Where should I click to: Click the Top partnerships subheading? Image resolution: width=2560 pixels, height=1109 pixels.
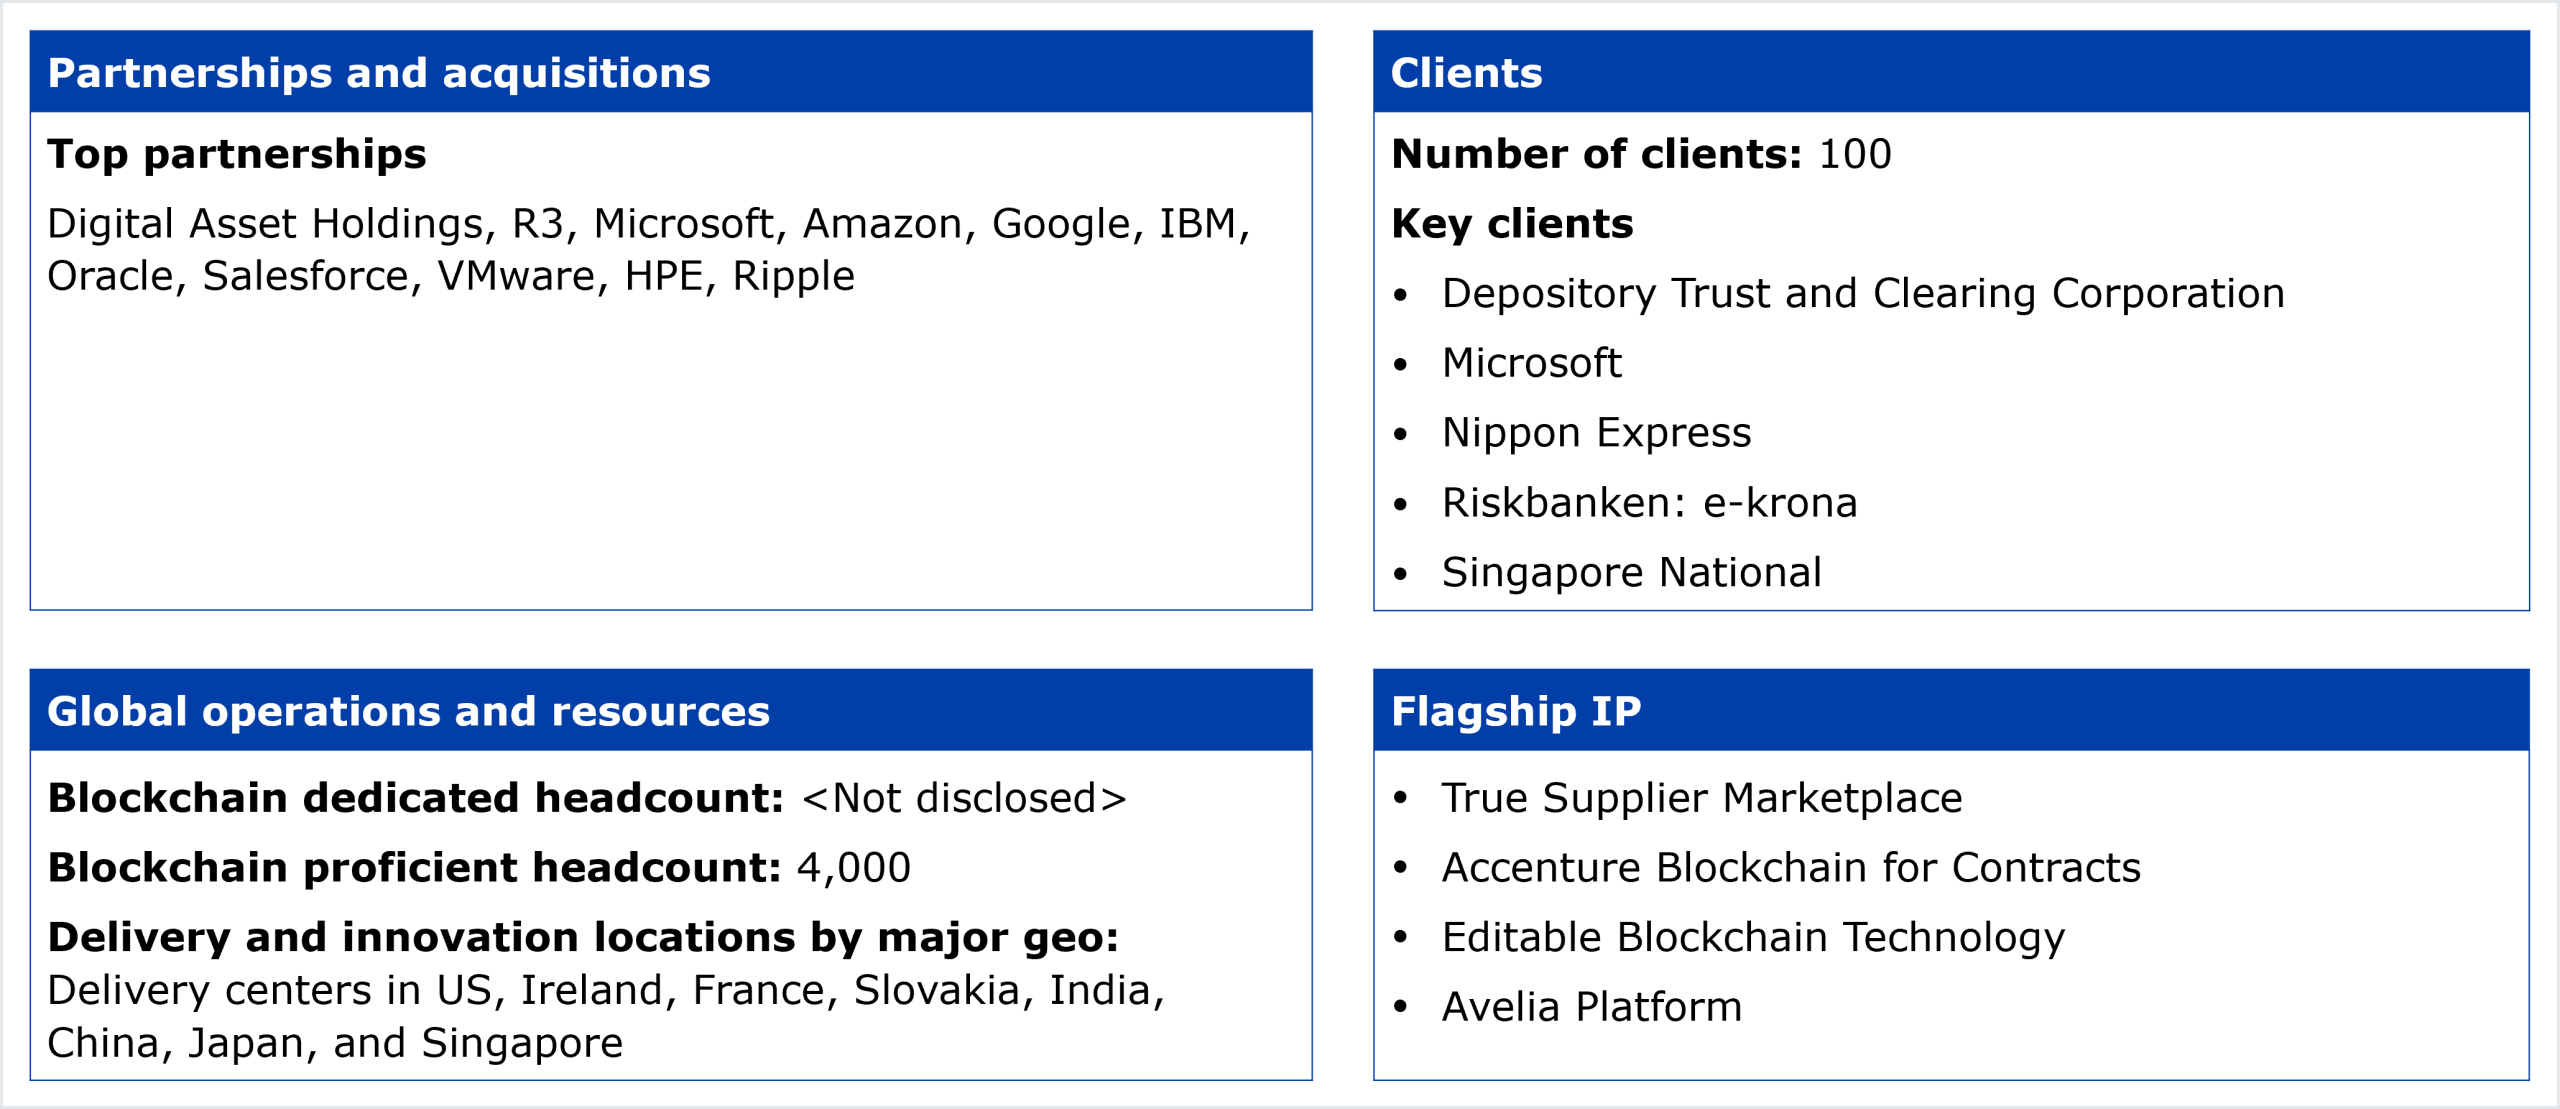tap(237, 154)
